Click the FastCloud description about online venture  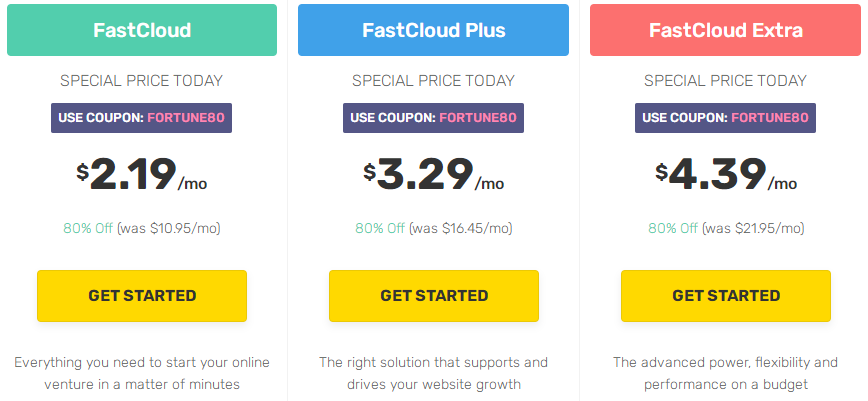(x=142, y=372)
